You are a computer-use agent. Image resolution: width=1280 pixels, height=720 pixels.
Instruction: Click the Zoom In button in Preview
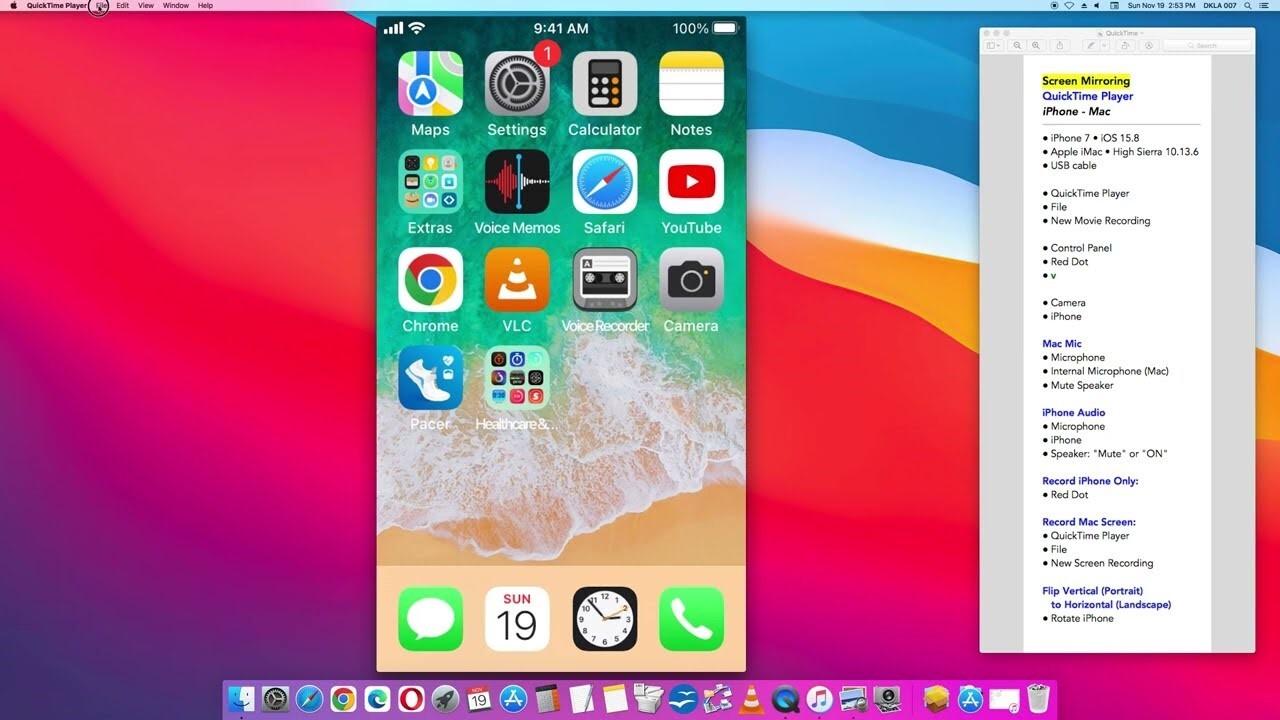1036,45
